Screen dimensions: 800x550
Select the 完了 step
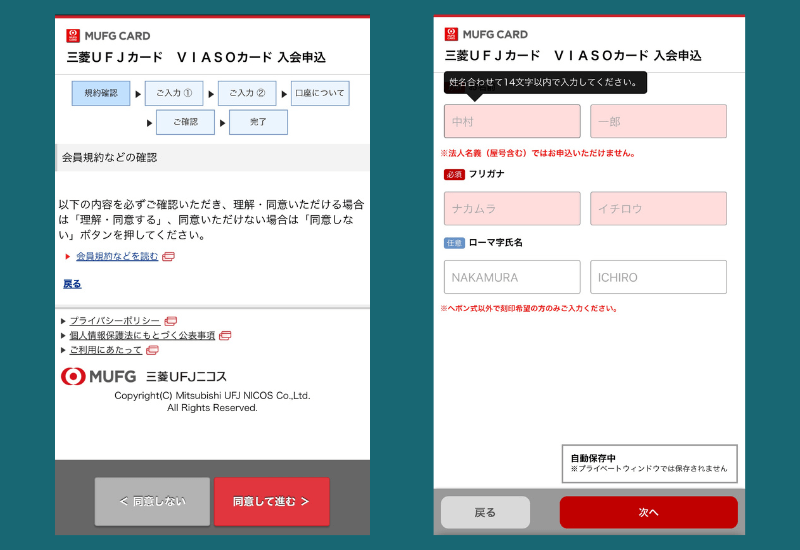[x=258, y=122]
